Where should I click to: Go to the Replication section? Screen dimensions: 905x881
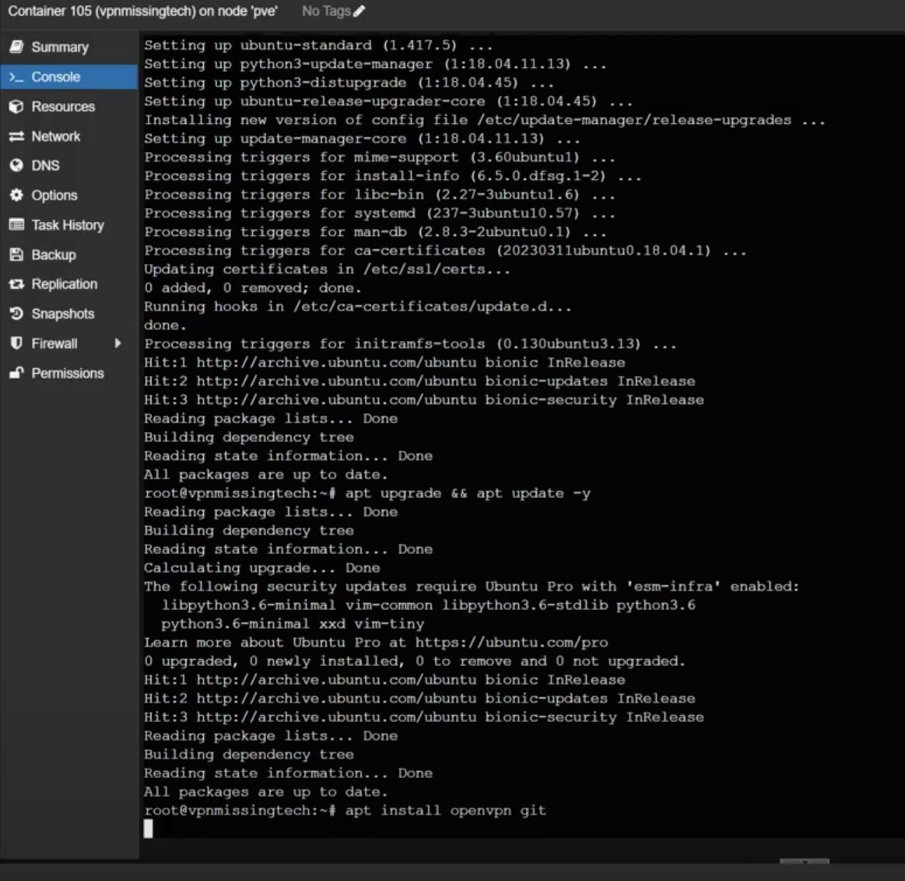point(64,285)
